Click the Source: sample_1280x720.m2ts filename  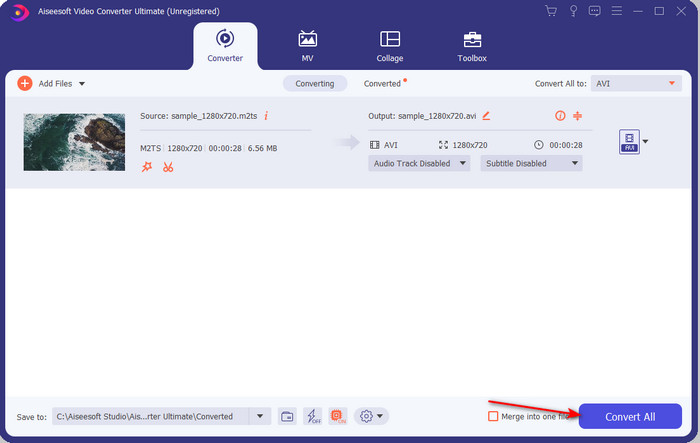199,116
